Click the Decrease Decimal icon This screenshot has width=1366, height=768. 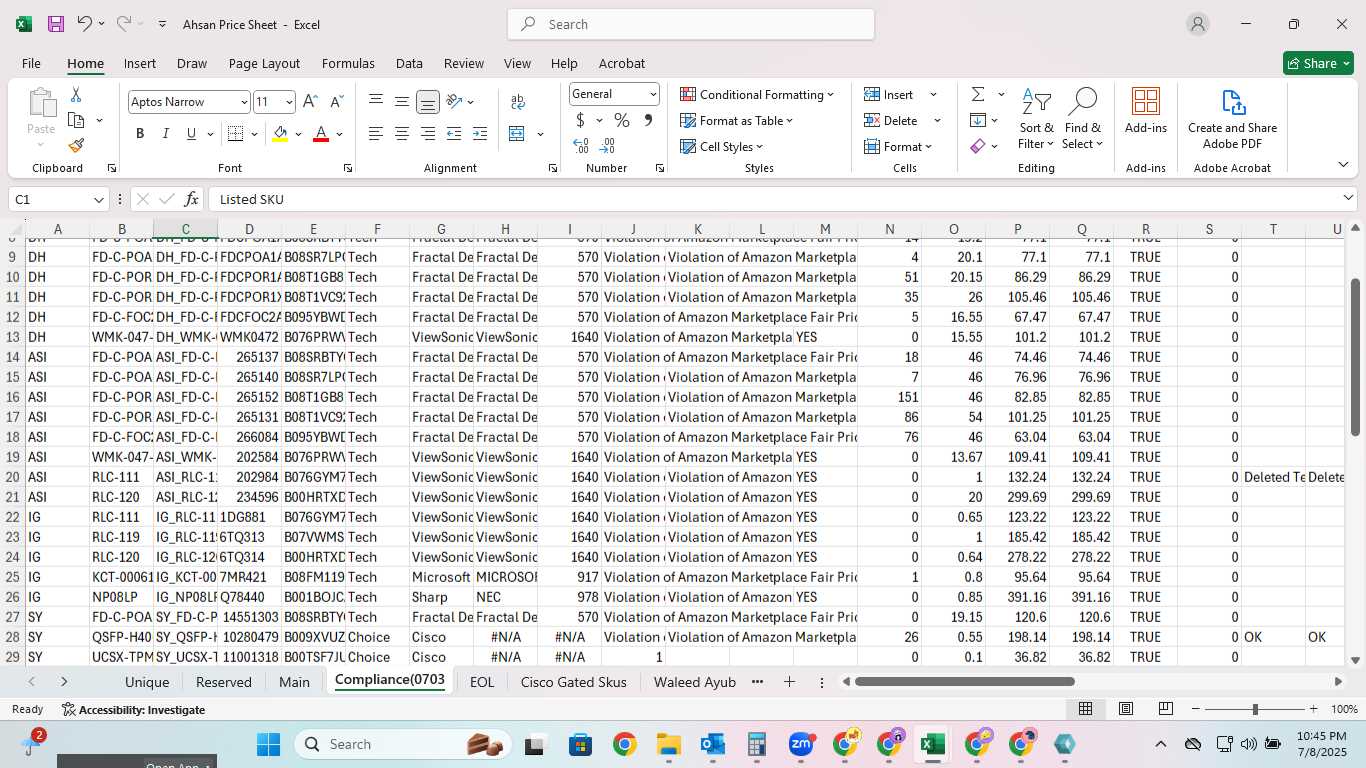click(x=607, y=146)
